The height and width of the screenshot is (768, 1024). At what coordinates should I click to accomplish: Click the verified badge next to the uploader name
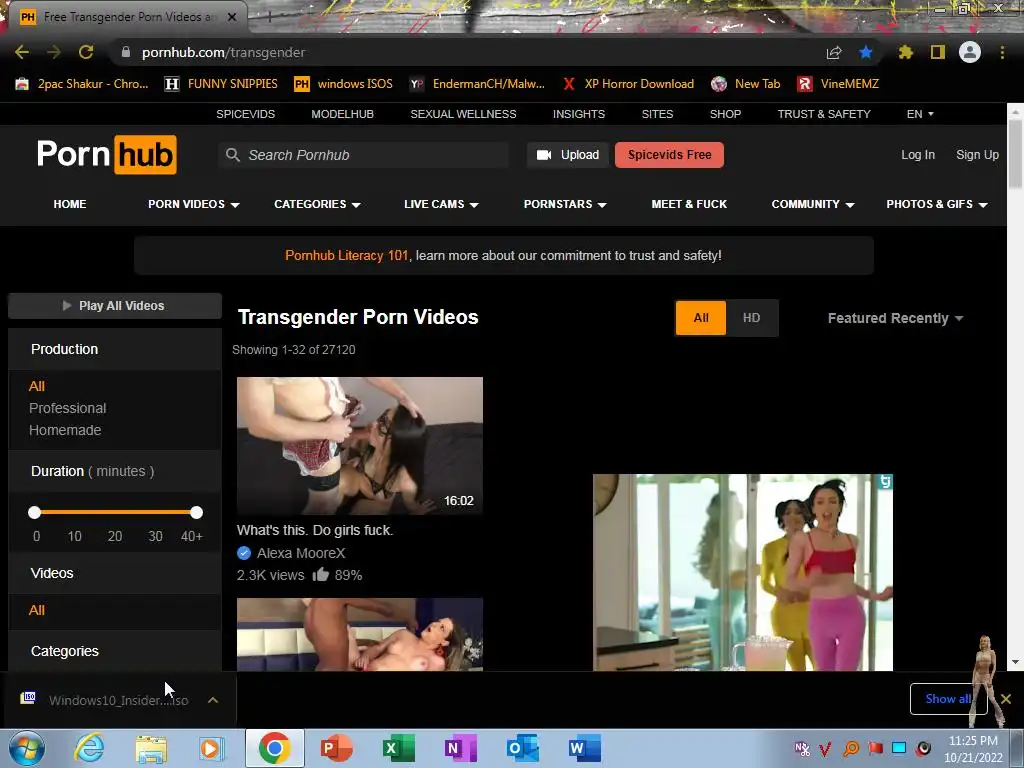(x=244, y=553)
